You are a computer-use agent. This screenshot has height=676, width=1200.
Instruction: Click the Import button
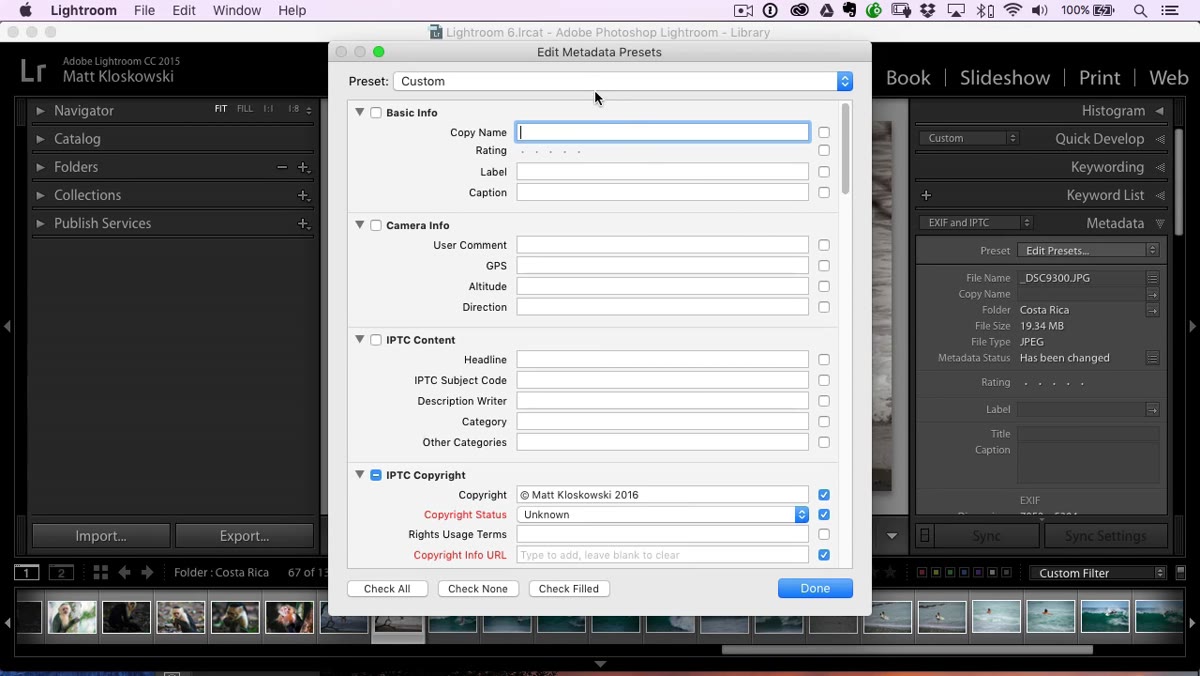point(101,536)
